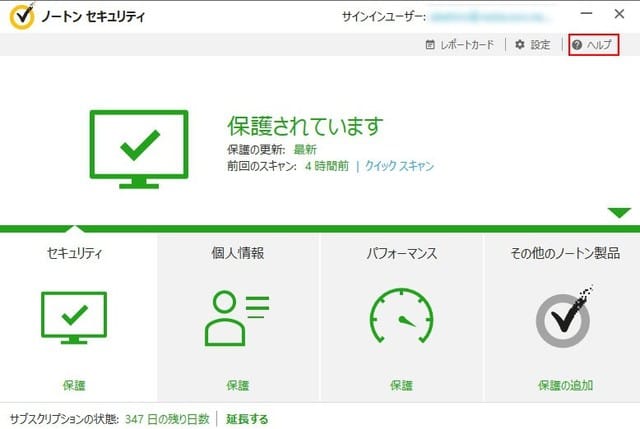Image resolution: width=640 pixels, height=429 pixels.
Task: Click the Performance speedometer gauge icon
Action: tap(400, 318)
